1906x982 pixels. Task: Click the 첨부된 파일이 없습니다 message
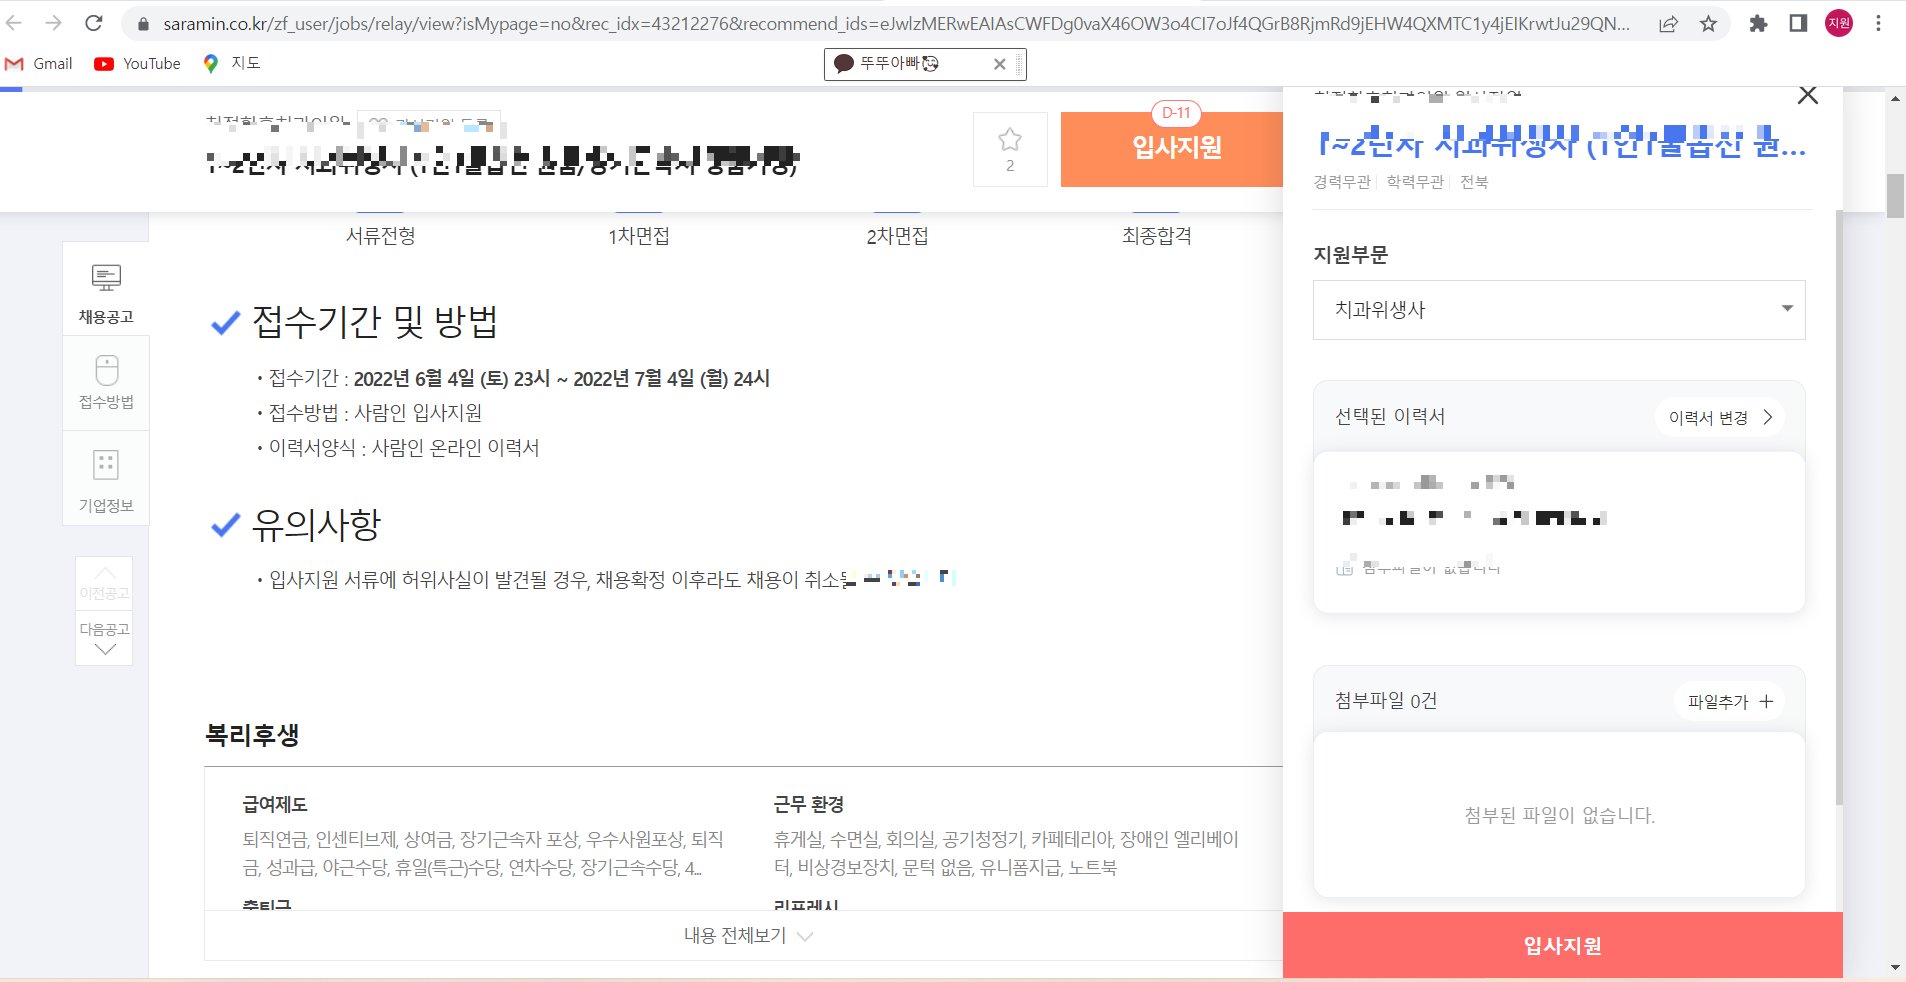point(1560,816)
